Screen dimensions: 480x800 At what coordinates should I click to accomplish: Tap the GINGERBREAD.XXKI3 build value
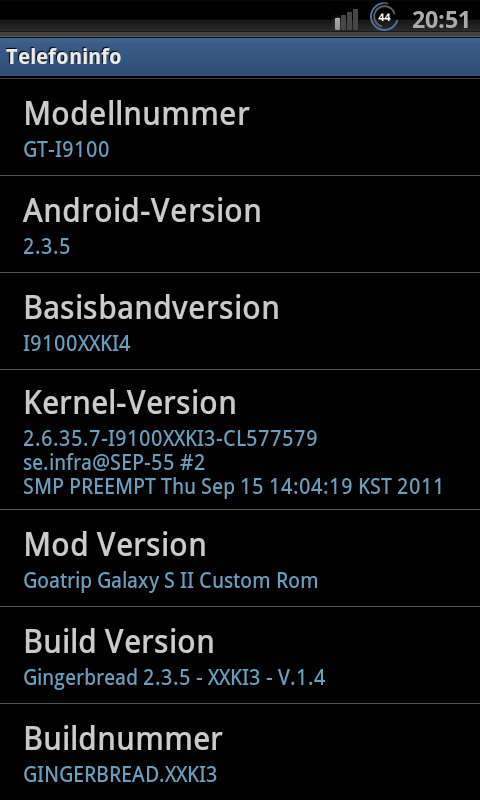click(120, 774)
